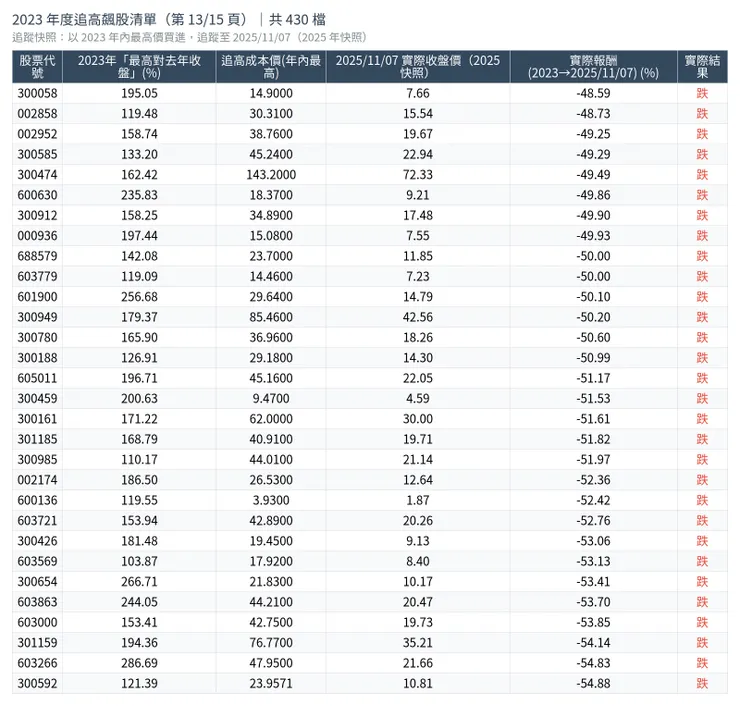Screen dimensions: 740x706
Task: Select stock code 300985
Action: (37, 460)
